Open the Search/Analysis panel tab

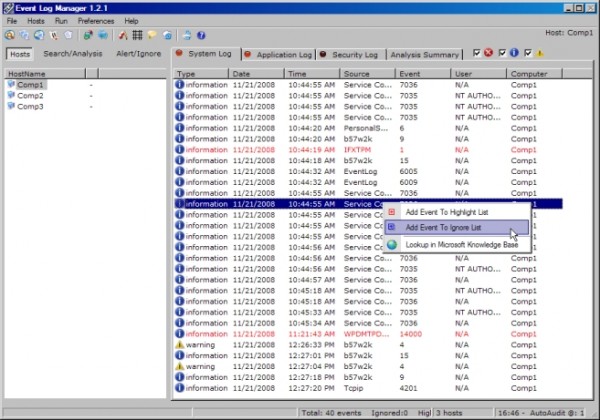[71, 52]
